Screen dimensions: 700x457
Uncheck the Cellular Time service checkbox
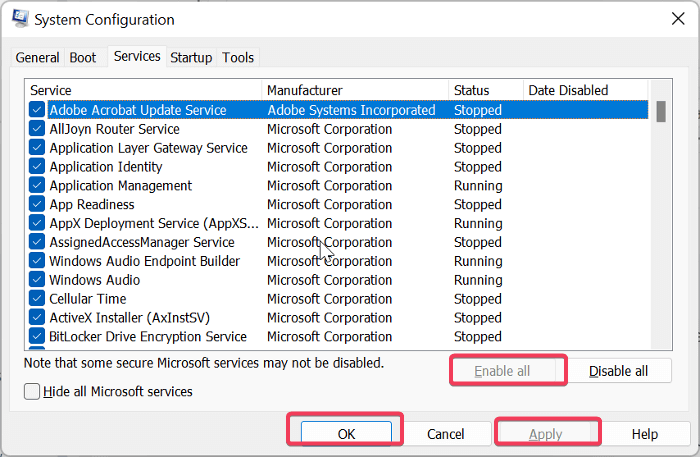[x=37, y=299]
